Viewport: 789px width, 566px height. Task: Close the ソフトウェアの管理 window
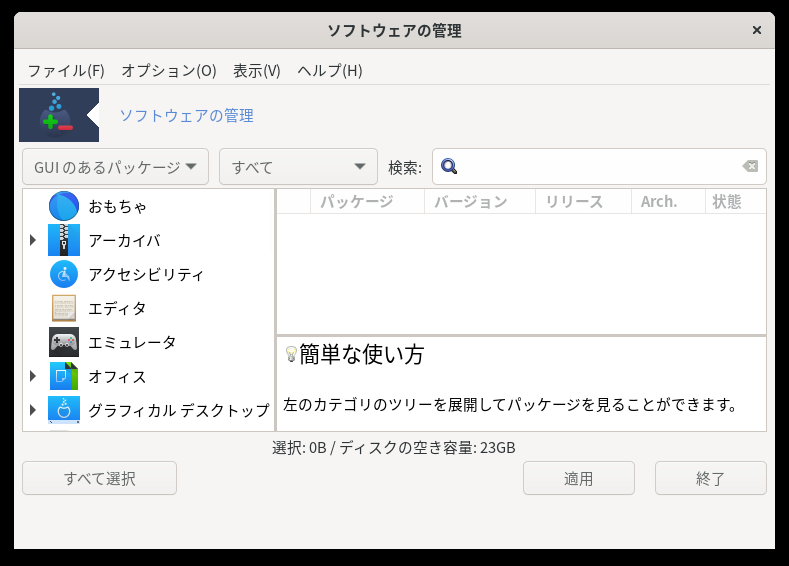tap(756, 31)
